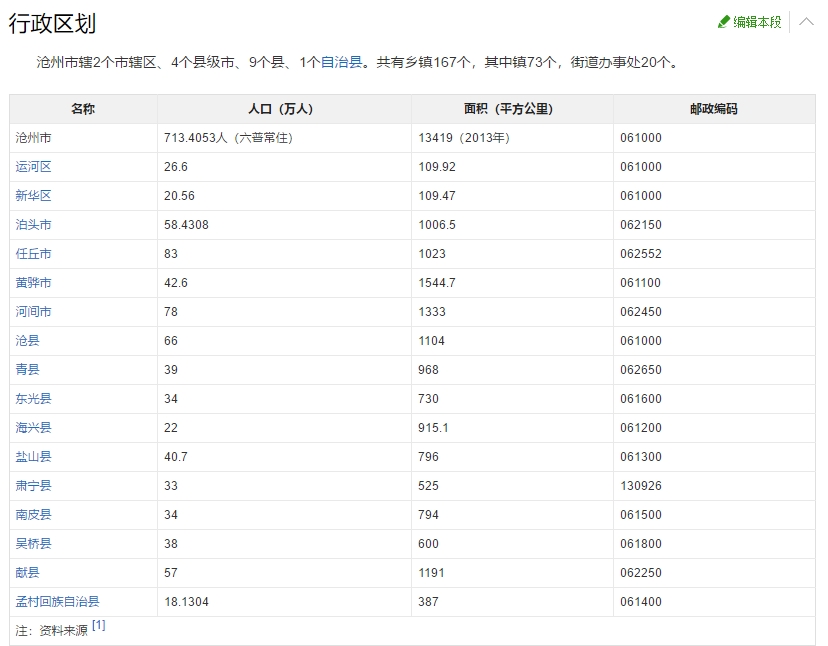Viewport: 828px width, 646px height.
Task: Open the 自治县 link in the intro sentence
Action: point(341,62)
